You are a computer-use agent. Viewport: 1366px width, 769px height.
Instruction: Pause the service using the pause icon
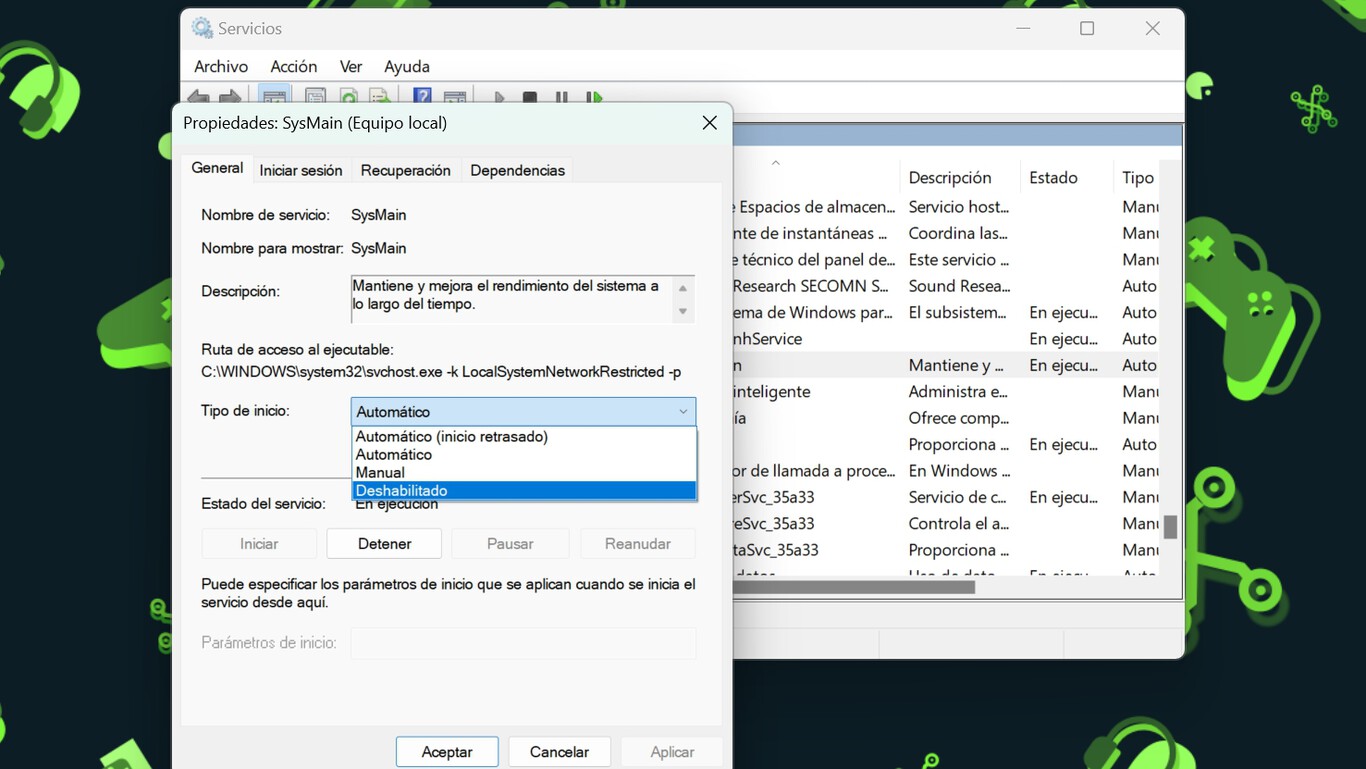pos(561,96)
